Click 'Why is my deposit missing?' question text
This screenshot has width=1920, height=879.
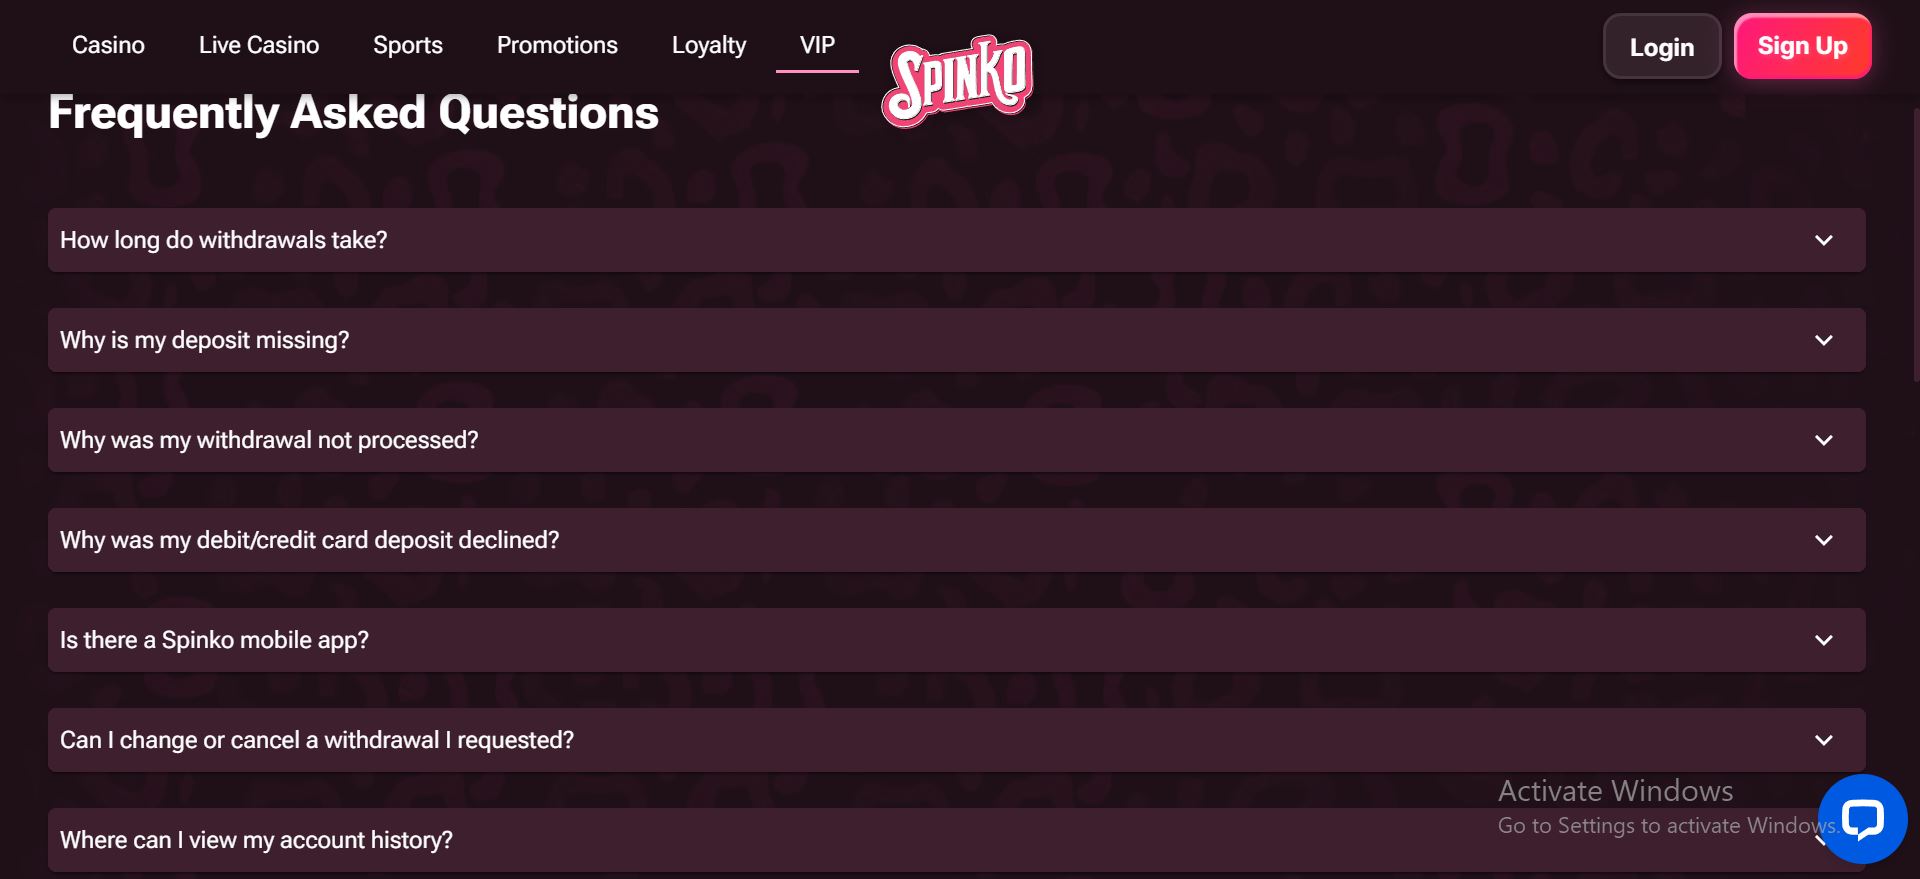coord(205,340)
